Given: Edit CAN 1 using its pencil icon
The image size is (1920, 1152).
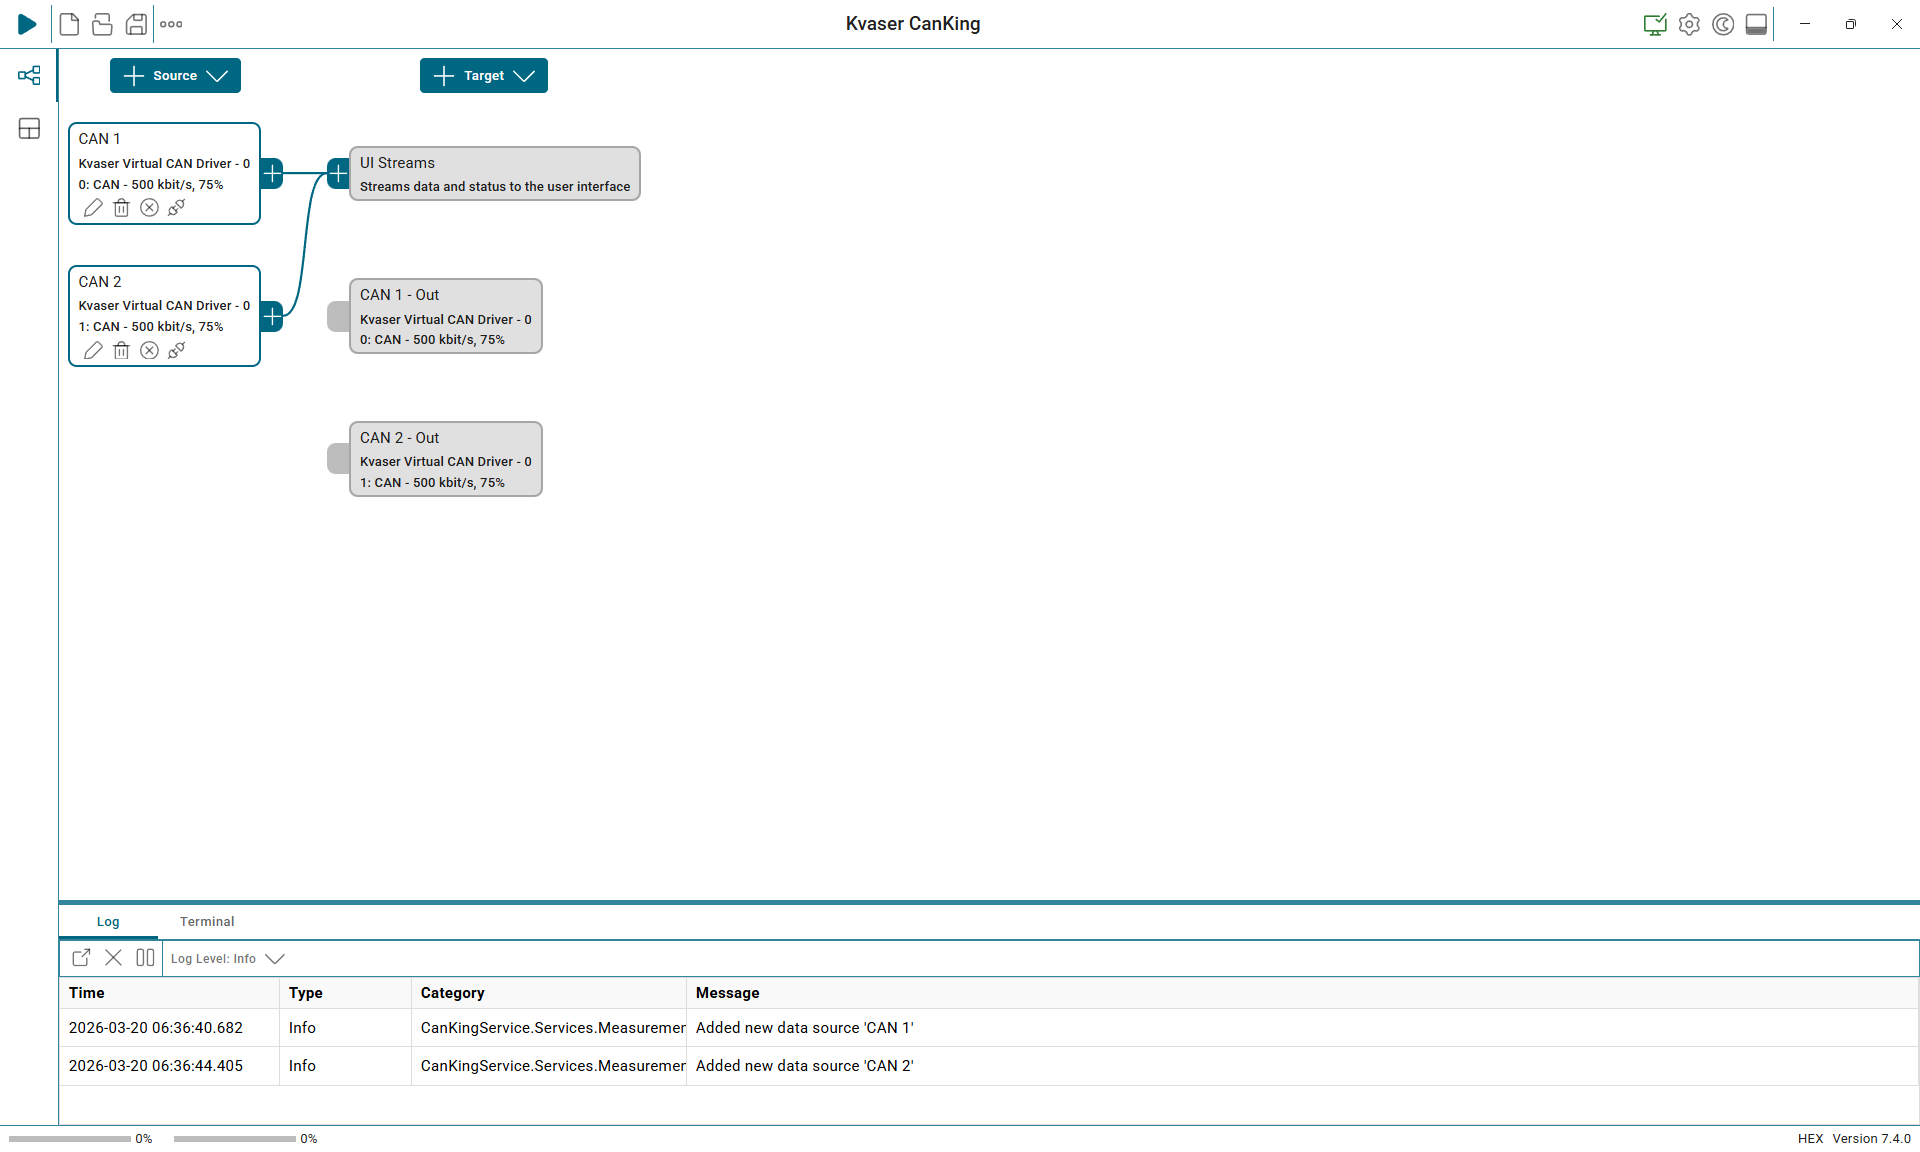Looking at the screenshot, I should 94,207.
